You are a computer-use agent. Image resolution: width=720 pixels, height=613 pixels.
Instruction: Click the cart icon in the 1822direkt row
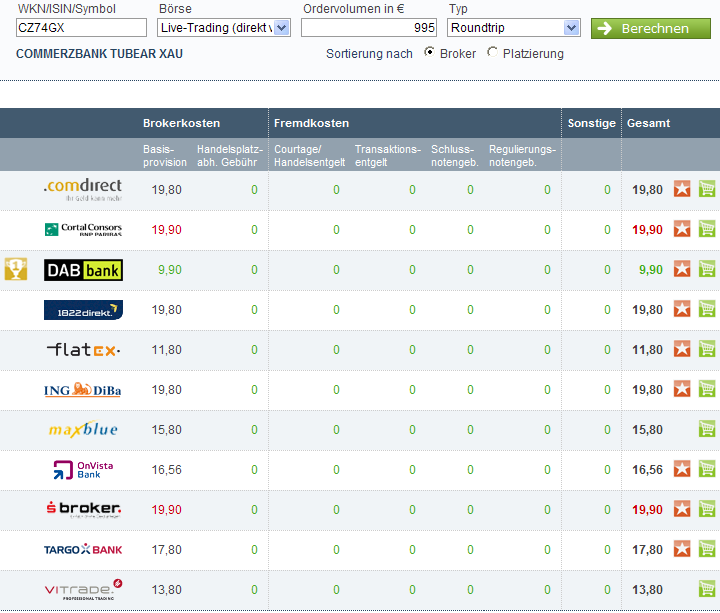click(707, 309)
